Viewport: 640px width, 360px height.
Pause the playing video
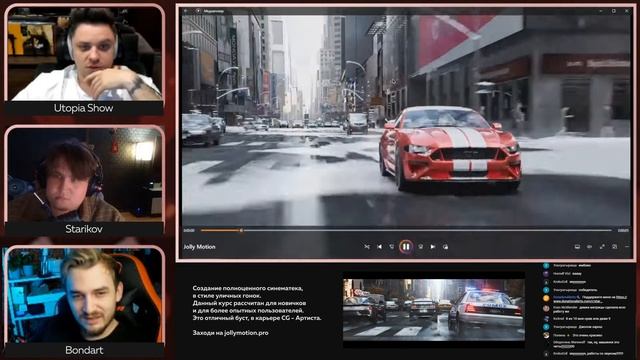pos(406,247)
